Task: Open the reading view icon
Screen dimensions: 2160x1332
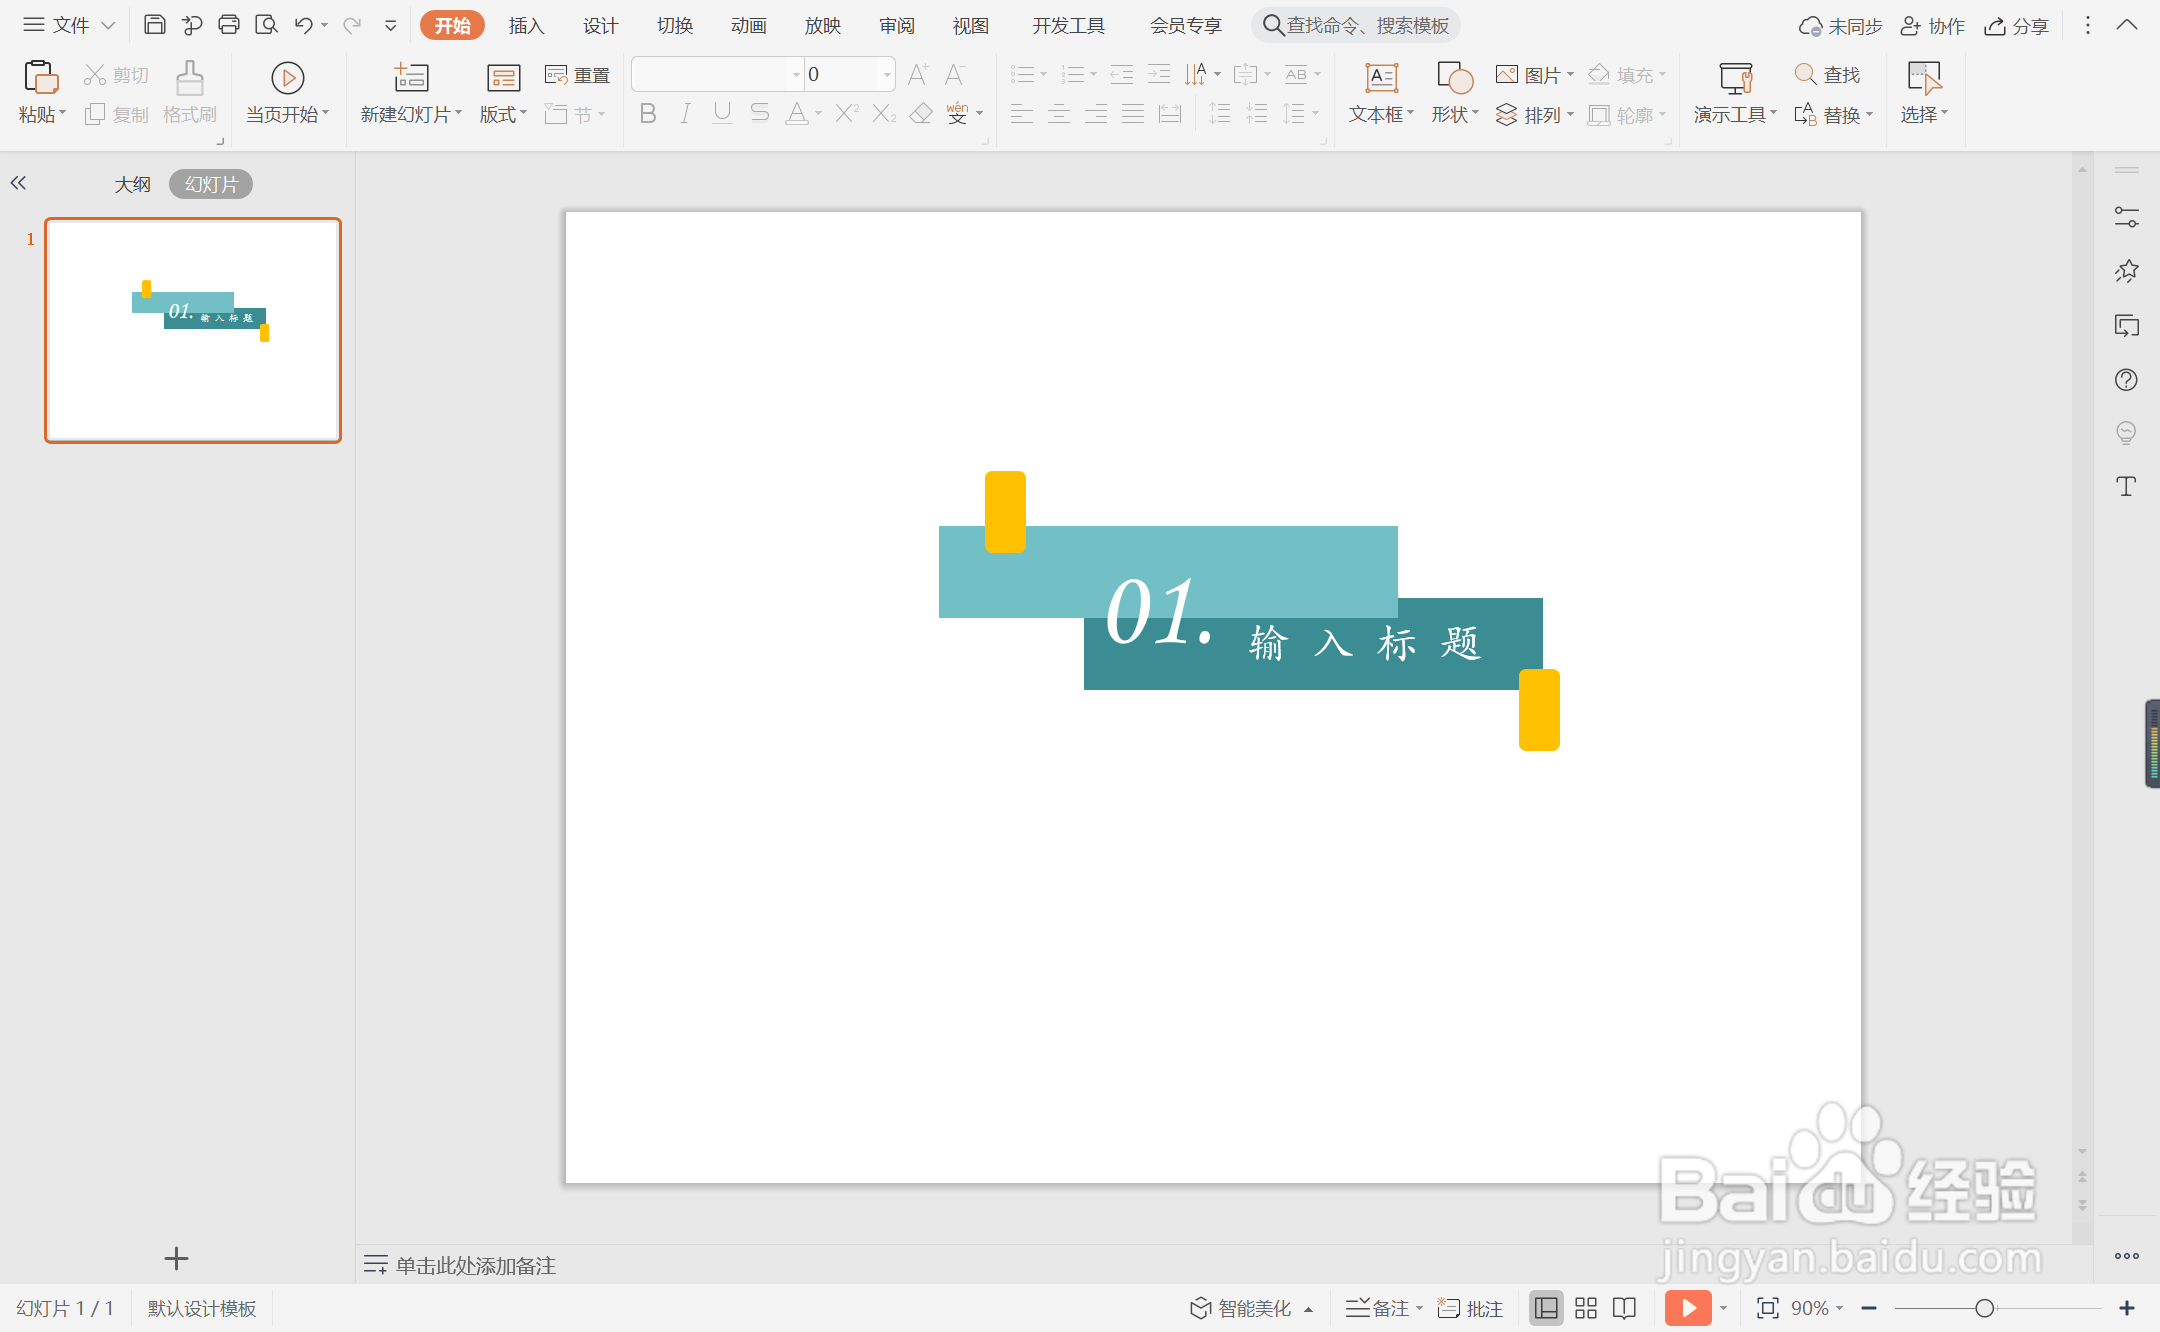Action: [1624, 1308]
